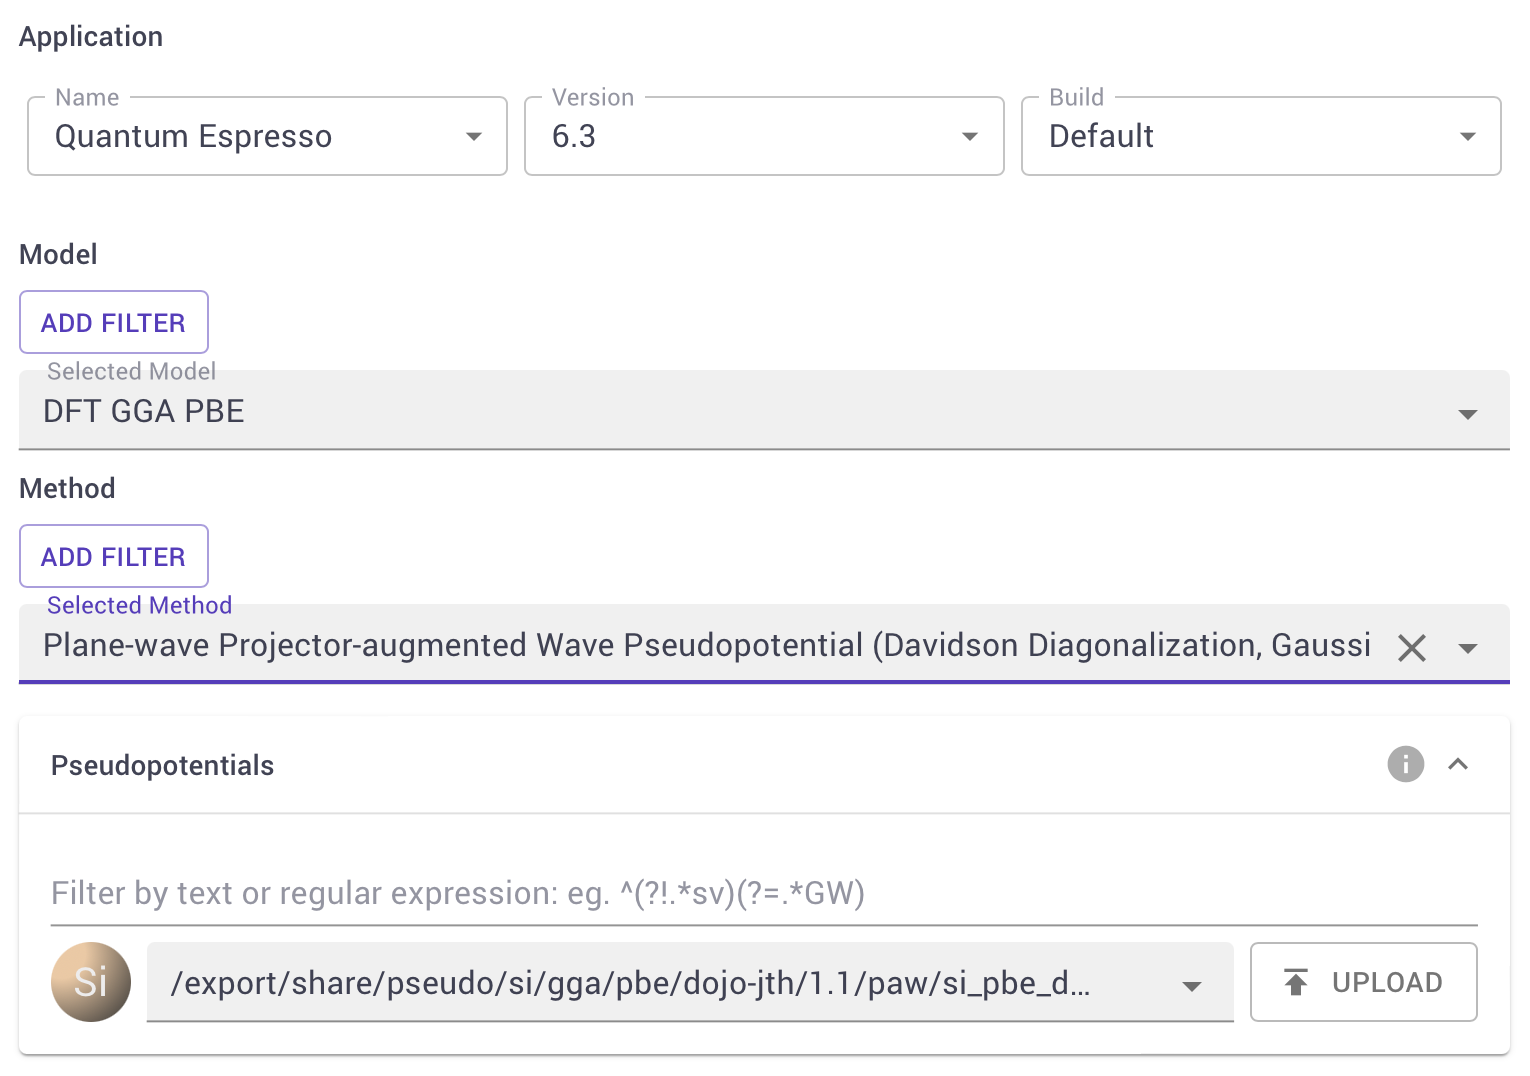Click ADD FILTER under Model
The width and height of the screenshot is (1530, 1076).
pos(114,322)
